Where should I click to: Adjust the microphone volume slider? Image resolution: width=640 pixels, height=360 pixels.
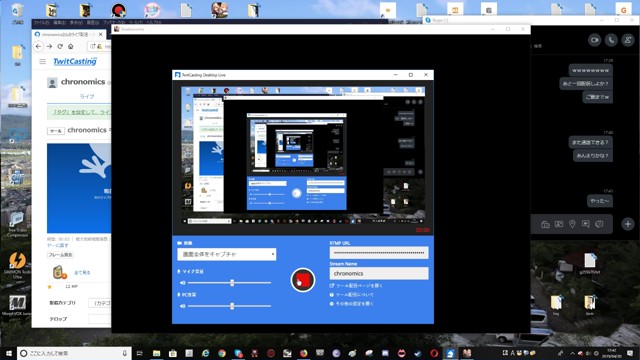(x=232, y=282)
